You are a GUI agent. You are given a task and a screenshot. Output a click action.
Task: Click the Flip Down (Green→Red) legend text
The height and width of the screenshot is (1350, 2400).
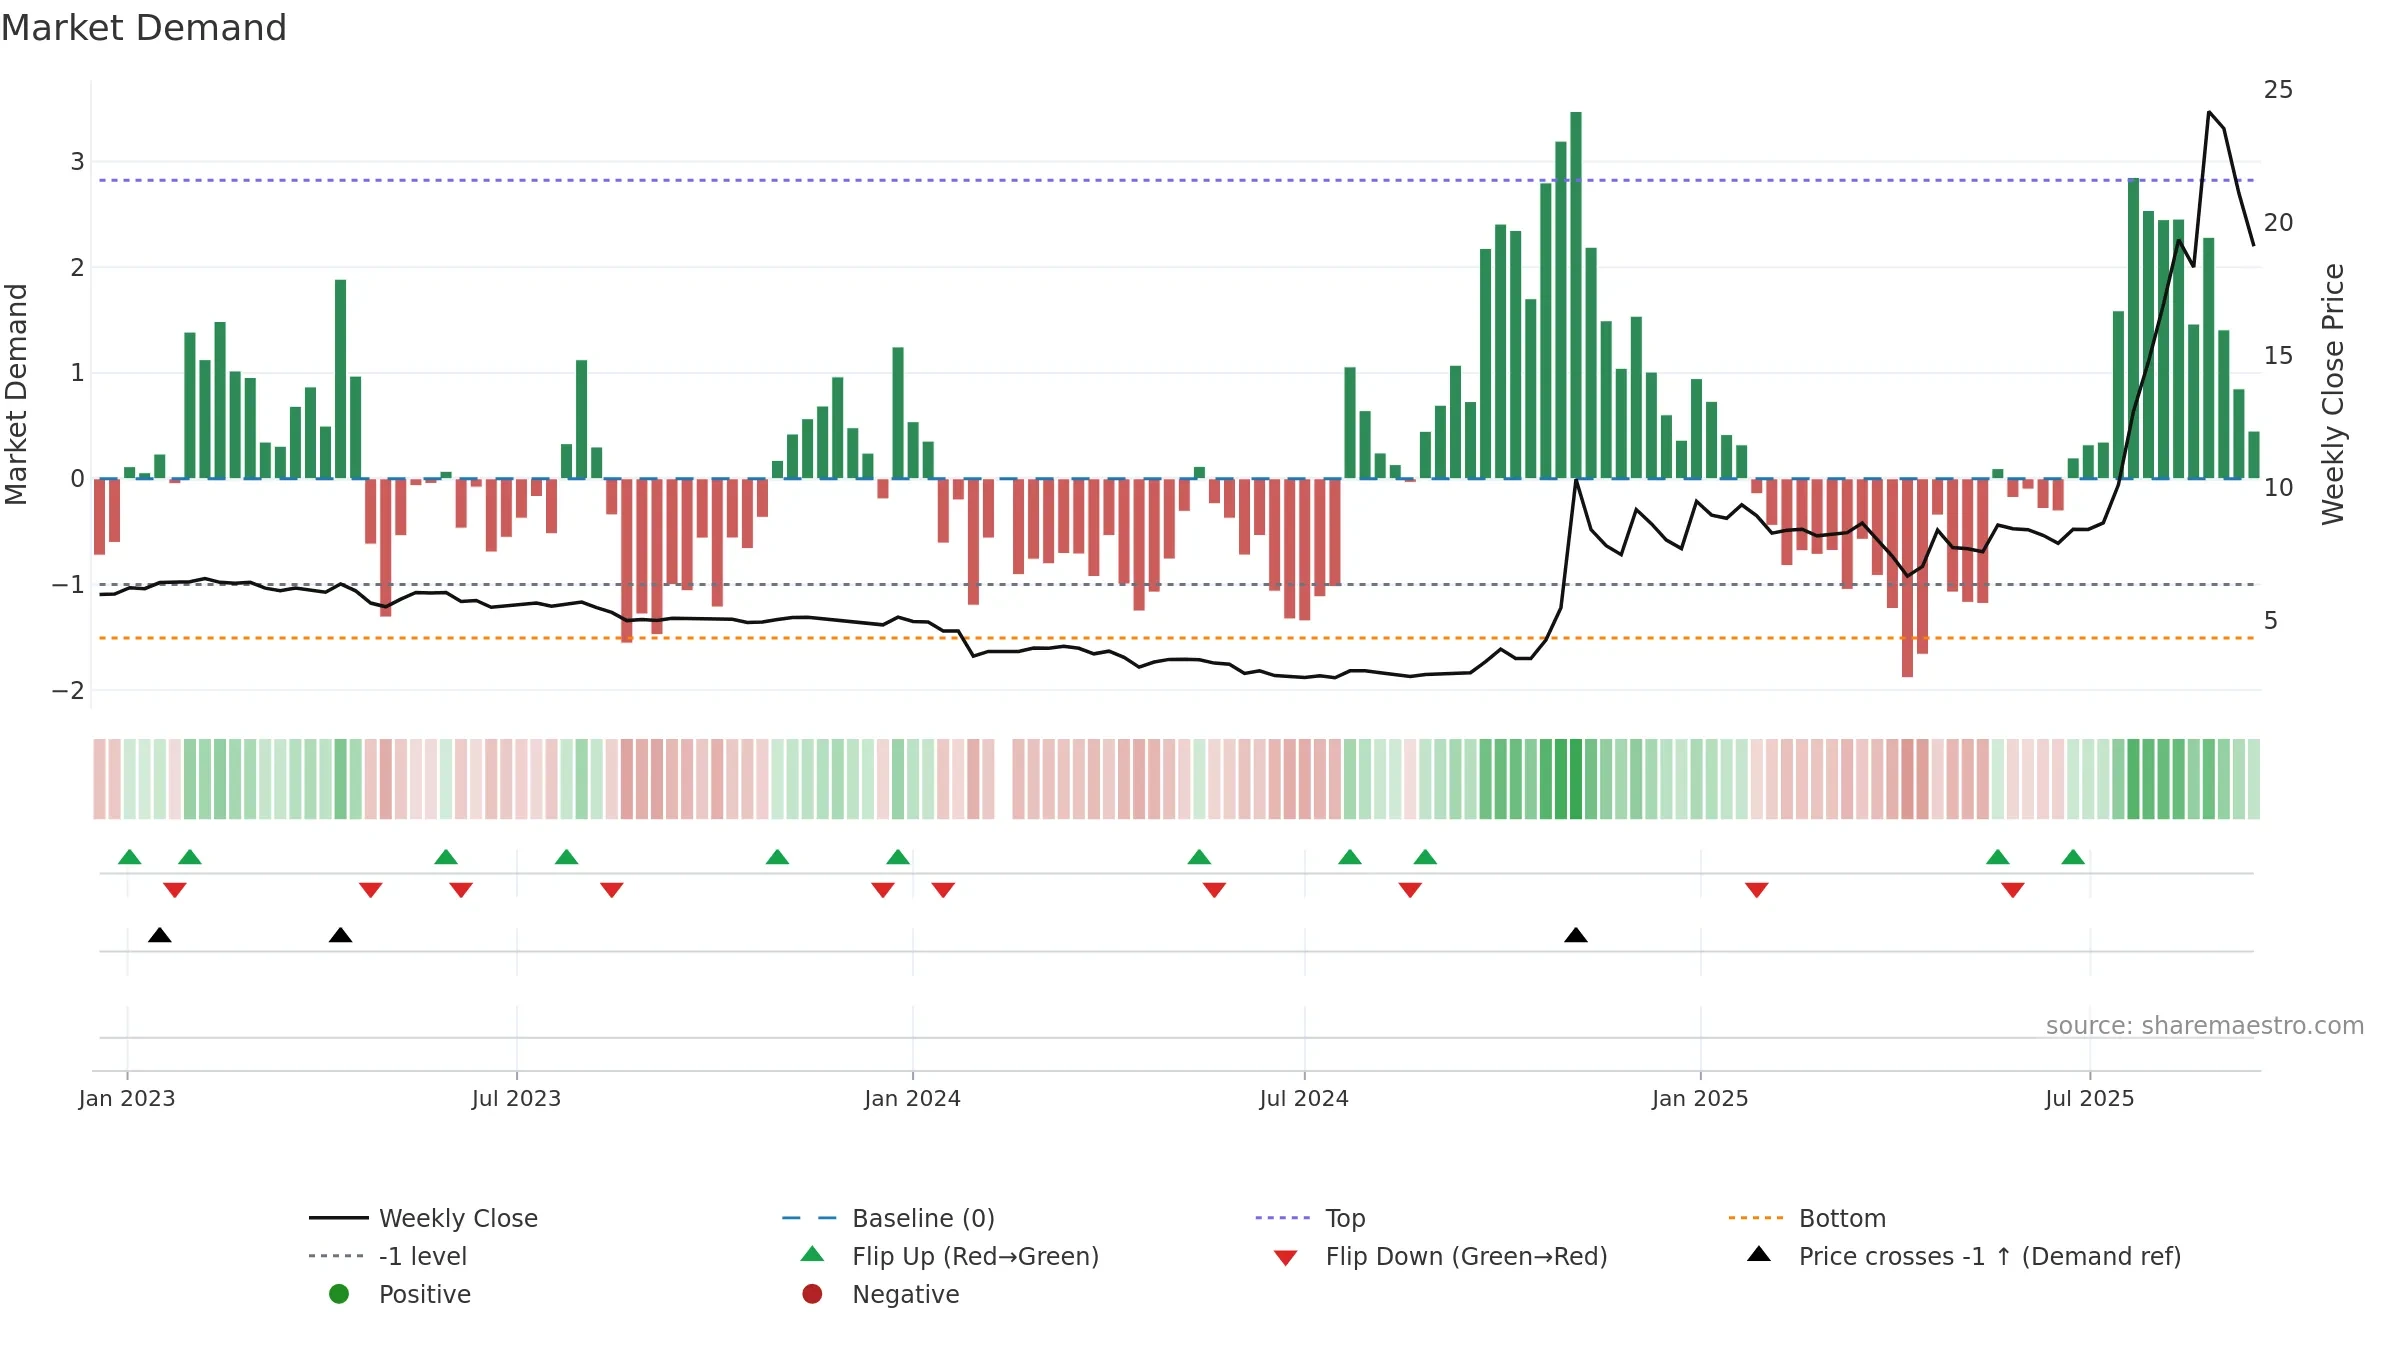[x=1466, y=1256]
